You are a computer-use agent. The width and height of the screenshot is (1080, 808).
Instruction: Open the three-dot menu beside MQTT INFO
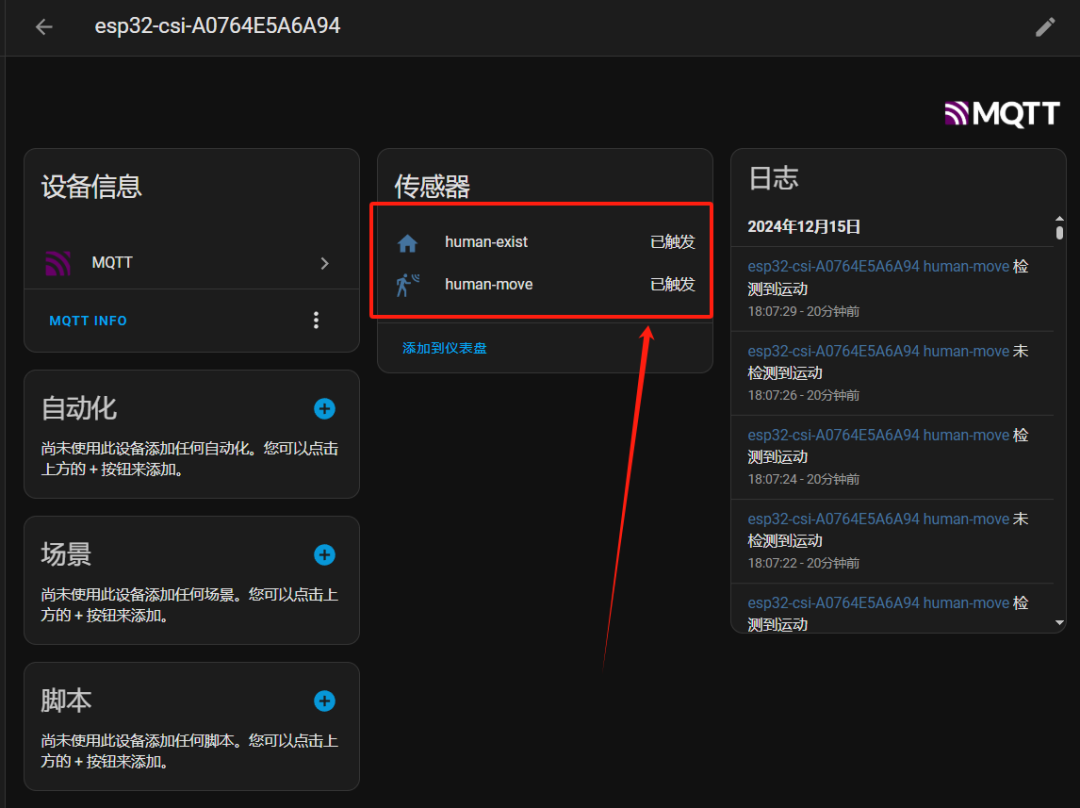[316, 320]
